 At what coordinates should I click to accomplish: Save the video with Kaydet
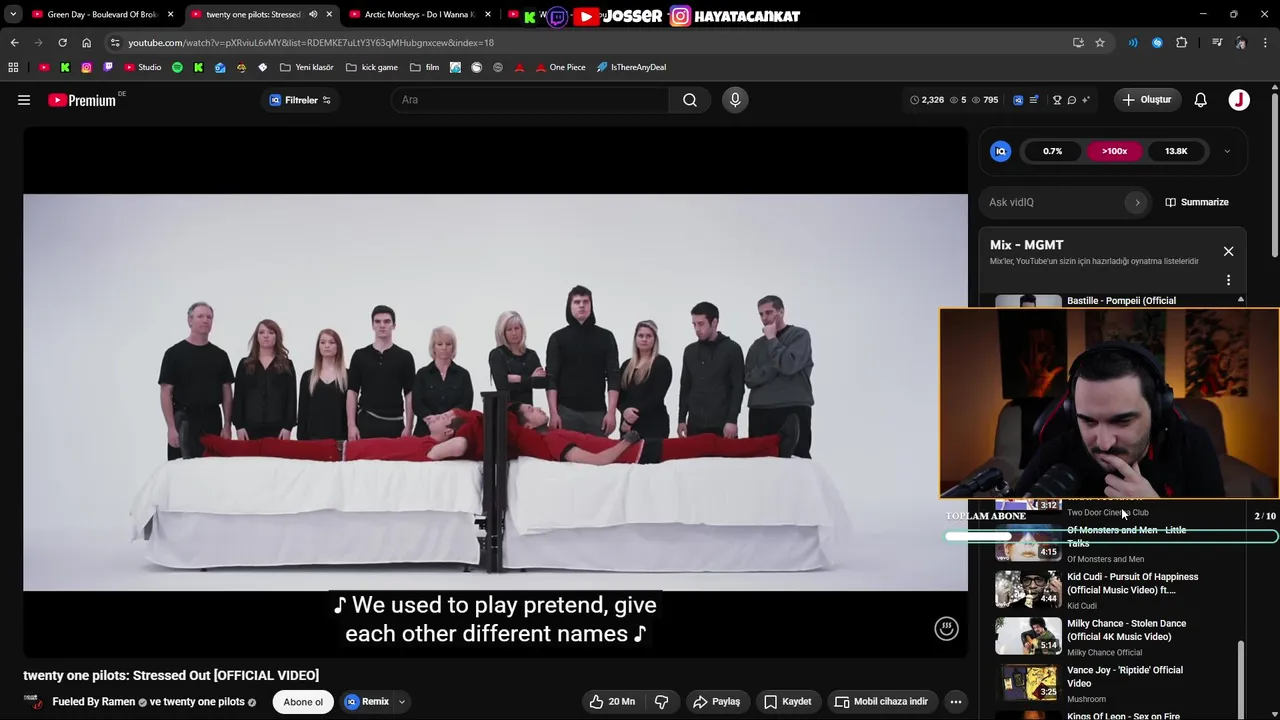(x=788, y=702)
